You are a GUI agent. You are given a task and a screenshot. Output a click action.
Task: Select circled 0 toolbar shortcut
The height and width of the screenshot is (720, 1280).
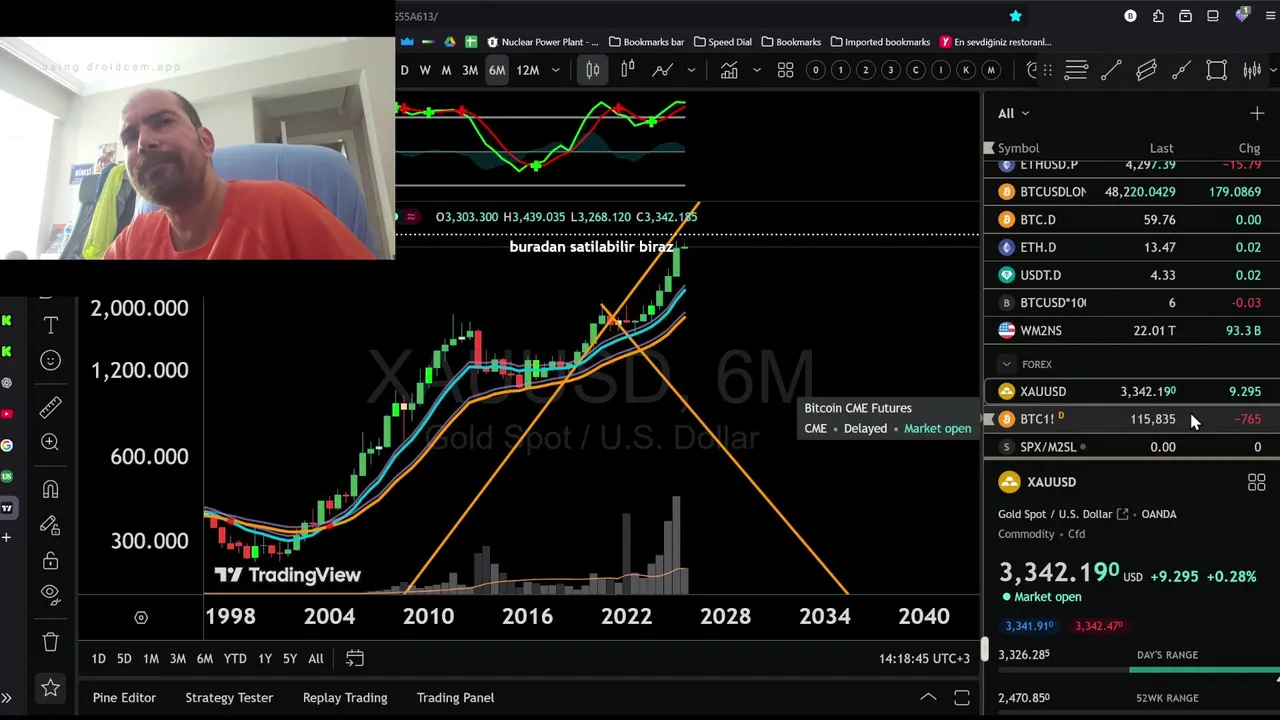pos(816,70)
